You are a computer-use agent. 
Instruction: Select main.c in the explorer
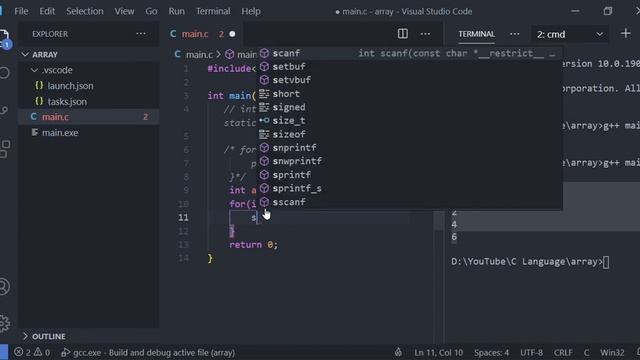(89, 117)
